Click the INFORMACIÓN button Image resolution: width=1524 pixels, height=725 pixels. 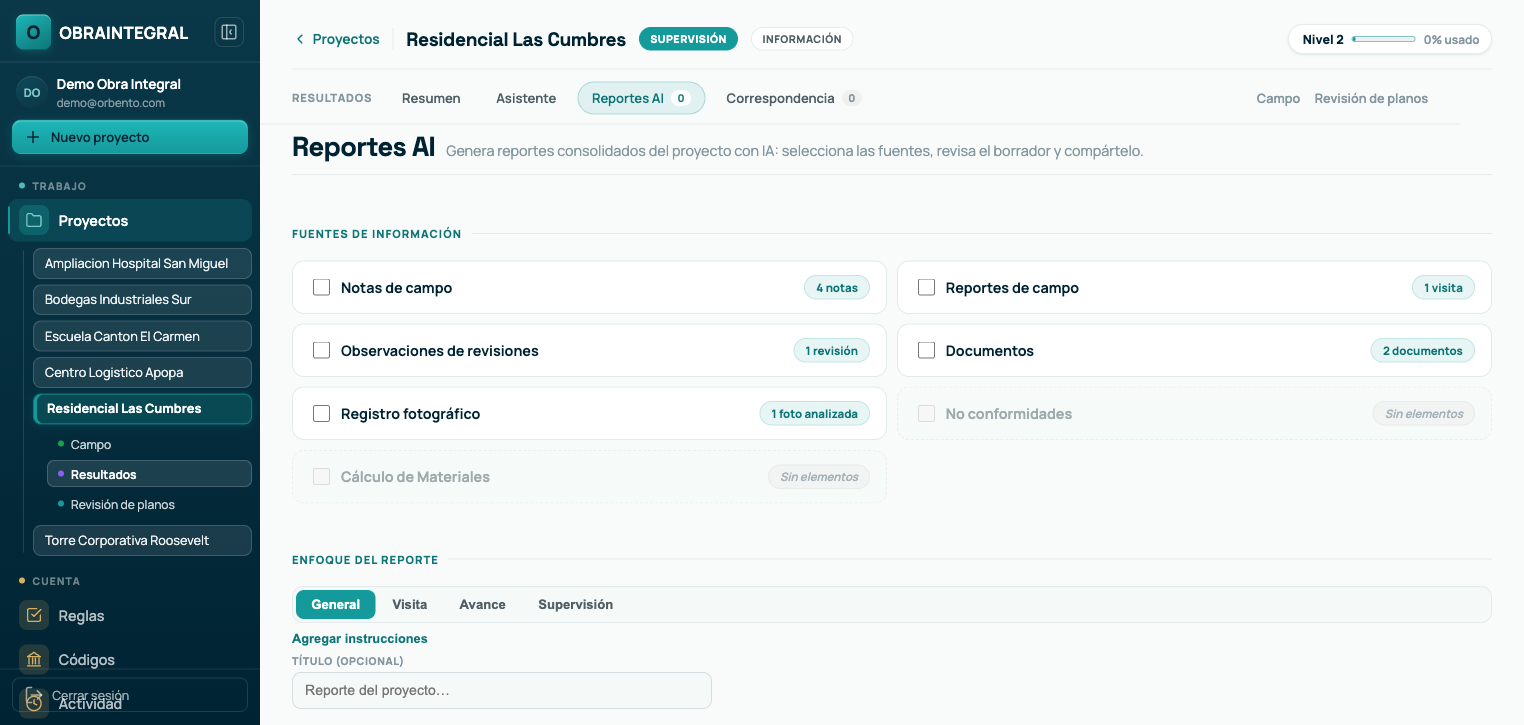point(802,39)
